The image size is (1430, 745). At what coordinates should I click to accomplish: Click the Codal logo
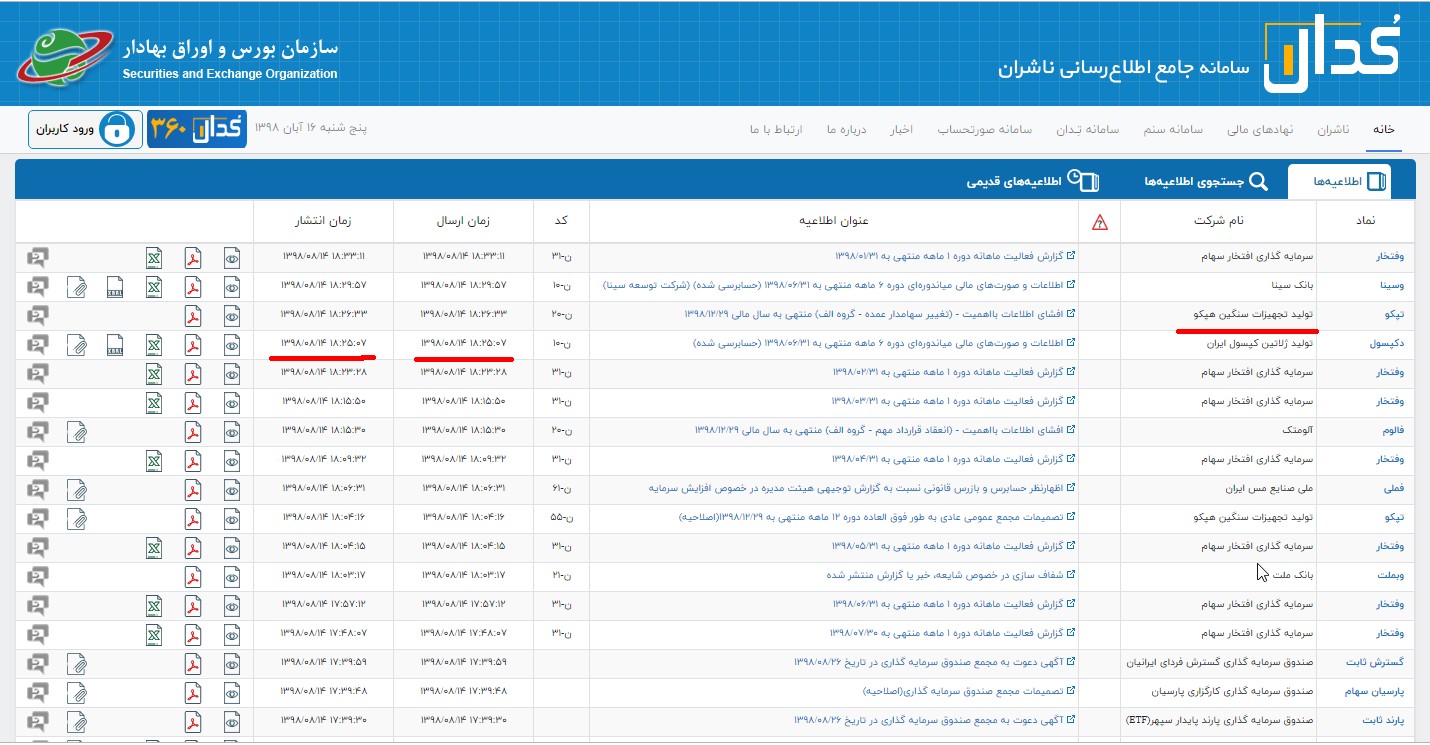tap(1330, 52)
